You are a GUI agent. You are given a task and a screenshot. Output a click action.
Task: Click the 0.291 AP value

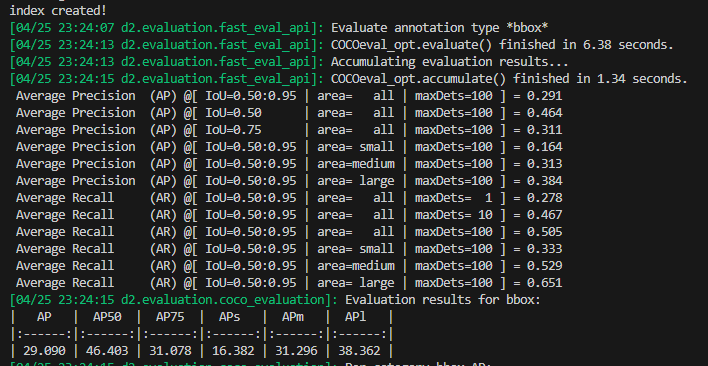[544, 96]
